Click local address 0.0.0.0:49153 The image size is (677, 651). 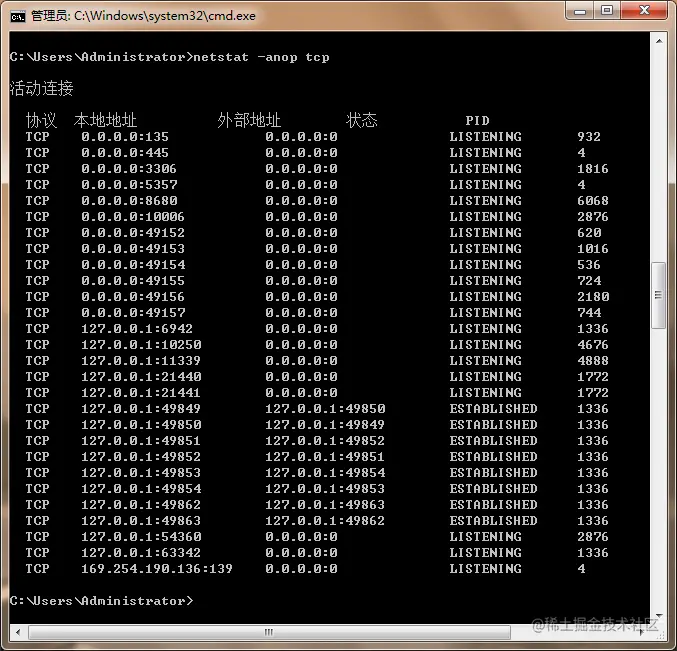pos(133,249)
